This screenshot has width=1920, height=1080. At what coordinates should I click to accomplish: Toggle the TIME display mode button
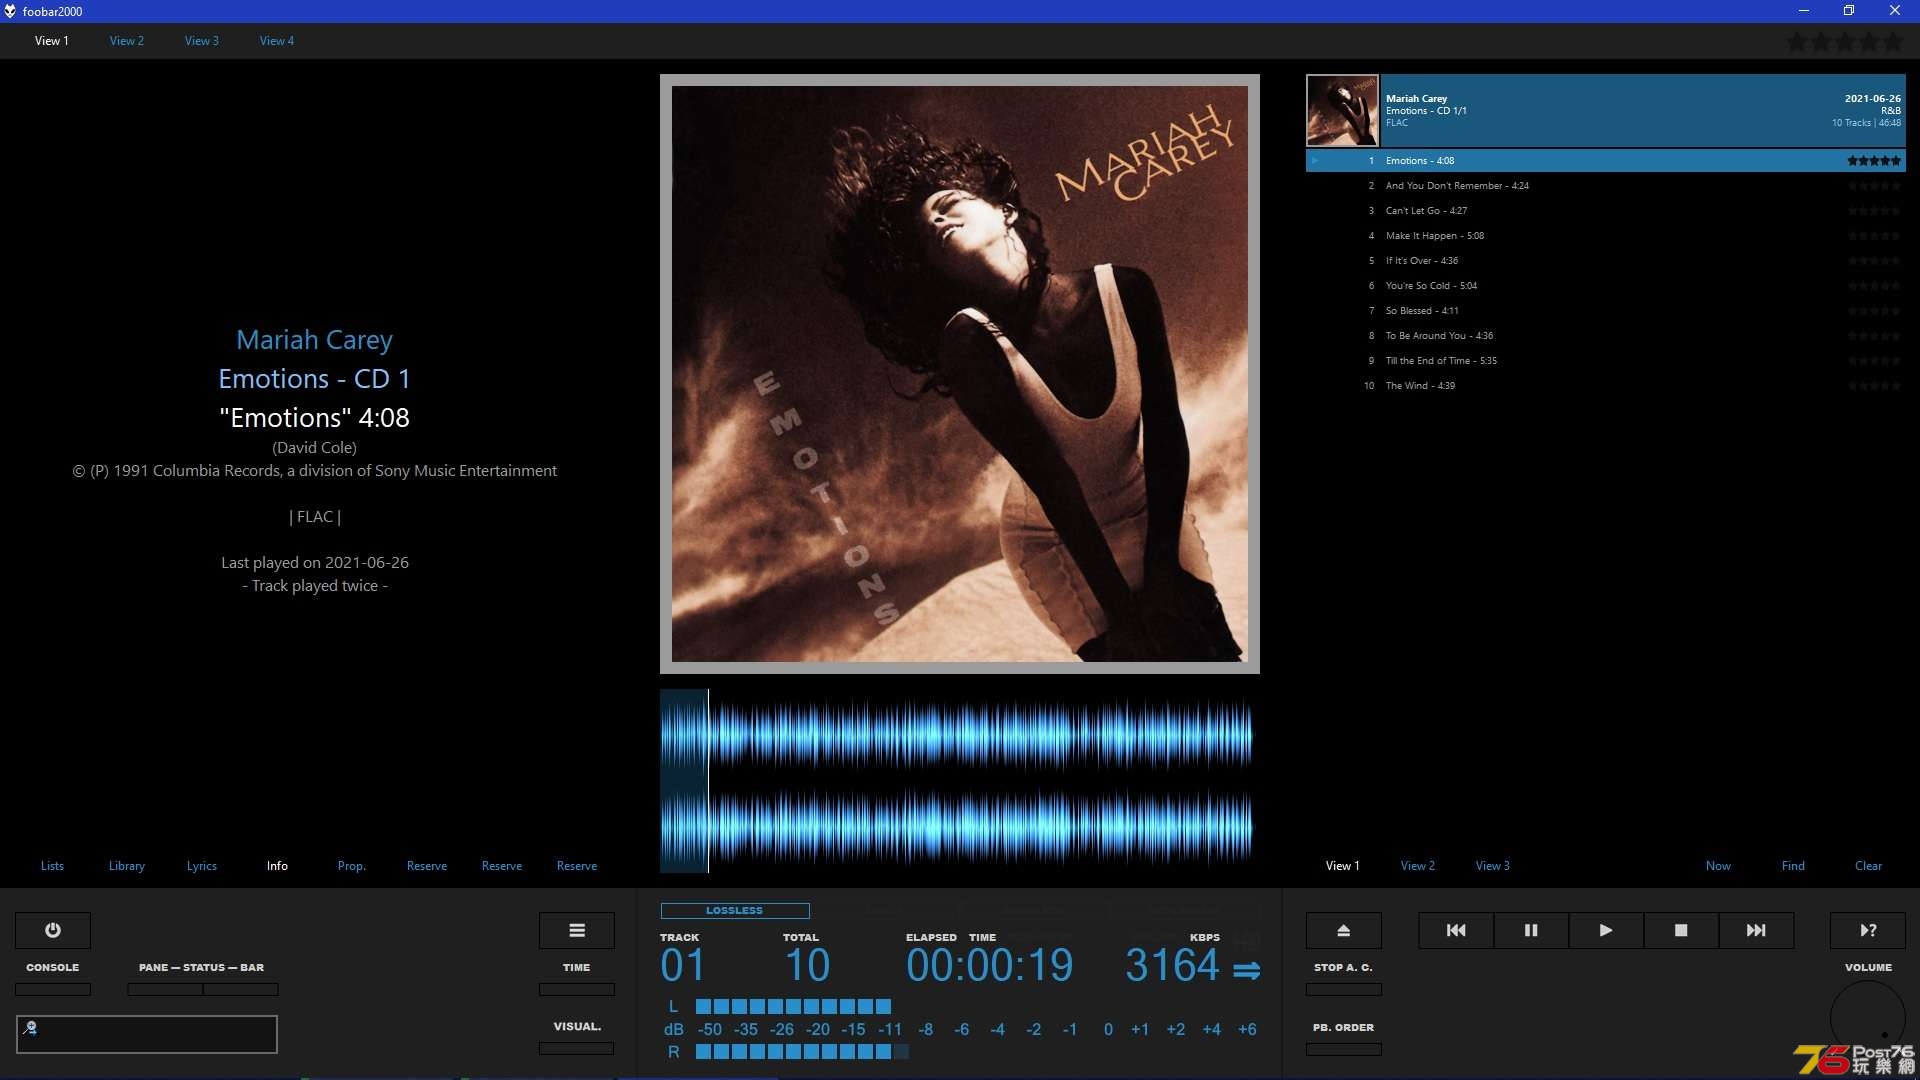coord(577,989)
